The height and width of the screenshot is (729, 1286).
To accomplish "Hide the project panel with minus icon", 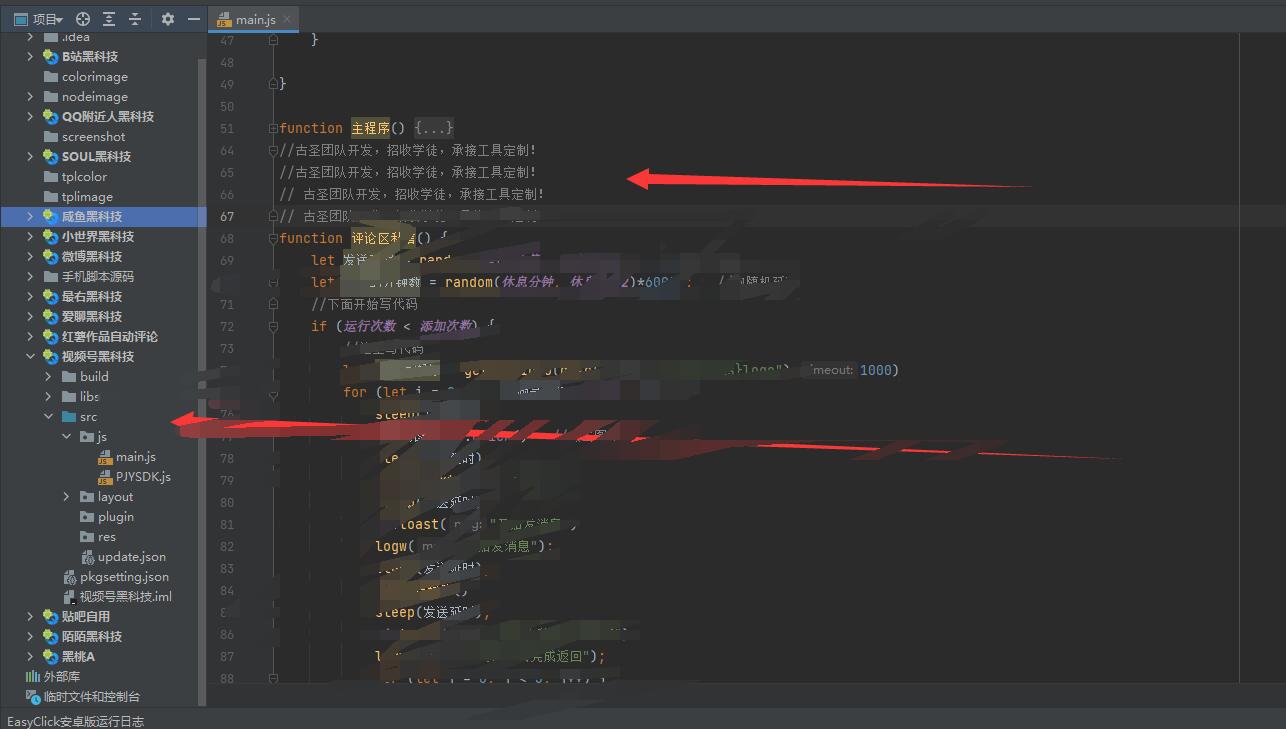I will tap(194, 19).
